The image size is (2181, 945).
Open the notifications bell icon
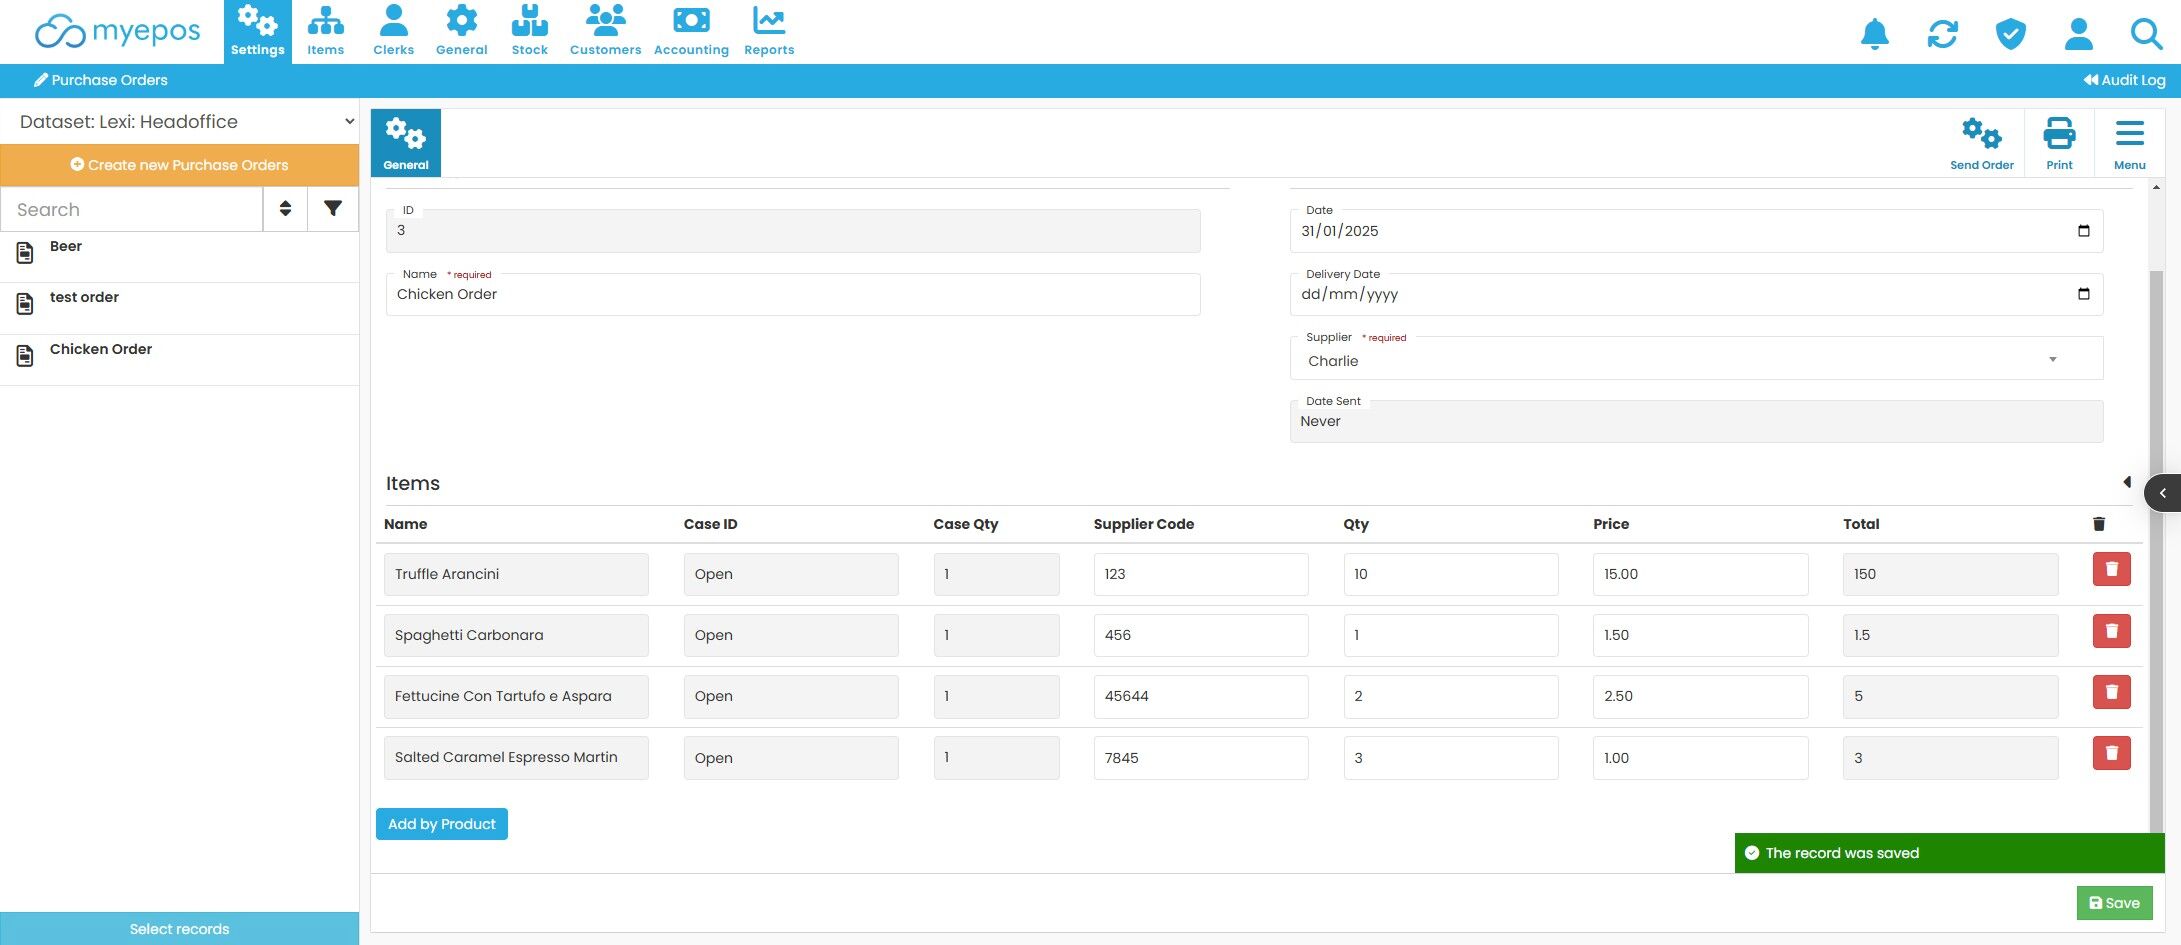click(1875, 34)
